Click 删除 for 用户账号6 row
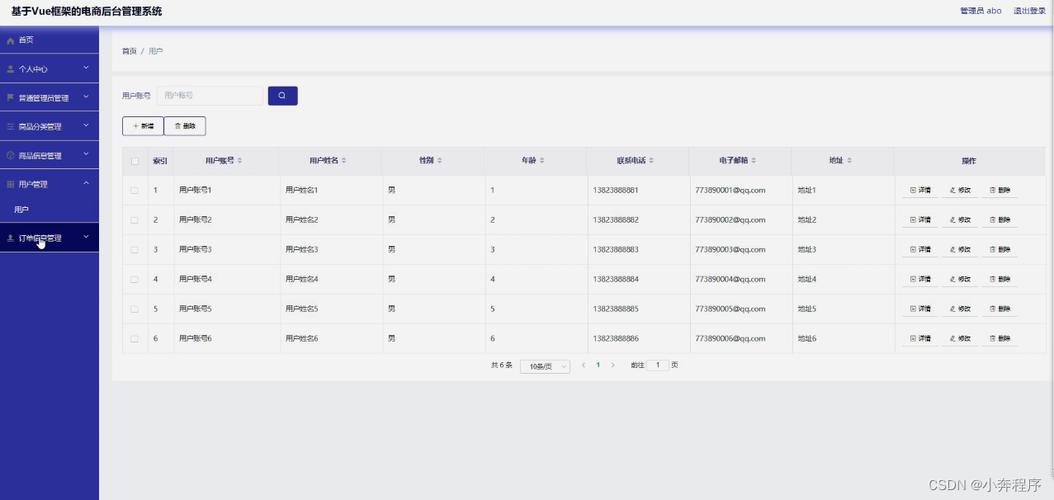1054x500 pixels. tap(1000, 339)
